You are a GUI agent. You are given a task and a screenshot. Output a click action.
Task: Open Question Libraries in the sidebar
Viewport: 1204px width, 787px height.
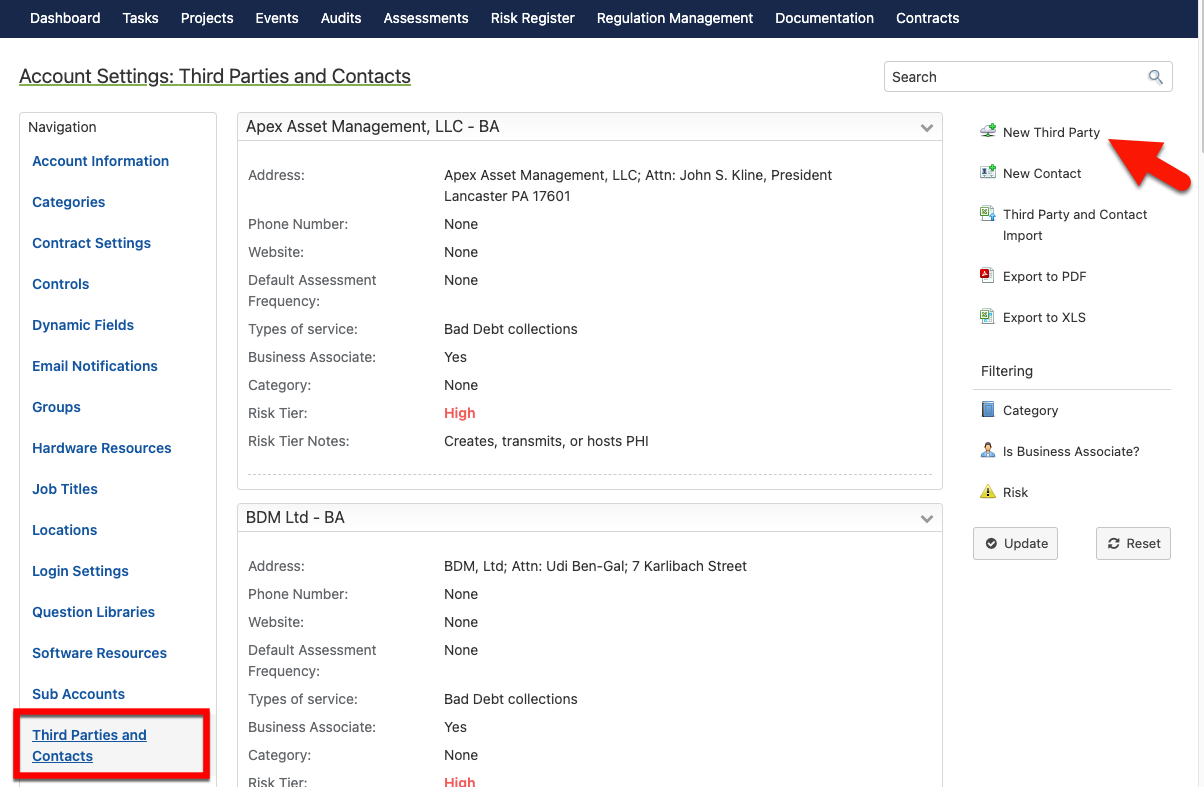[93, 612]
